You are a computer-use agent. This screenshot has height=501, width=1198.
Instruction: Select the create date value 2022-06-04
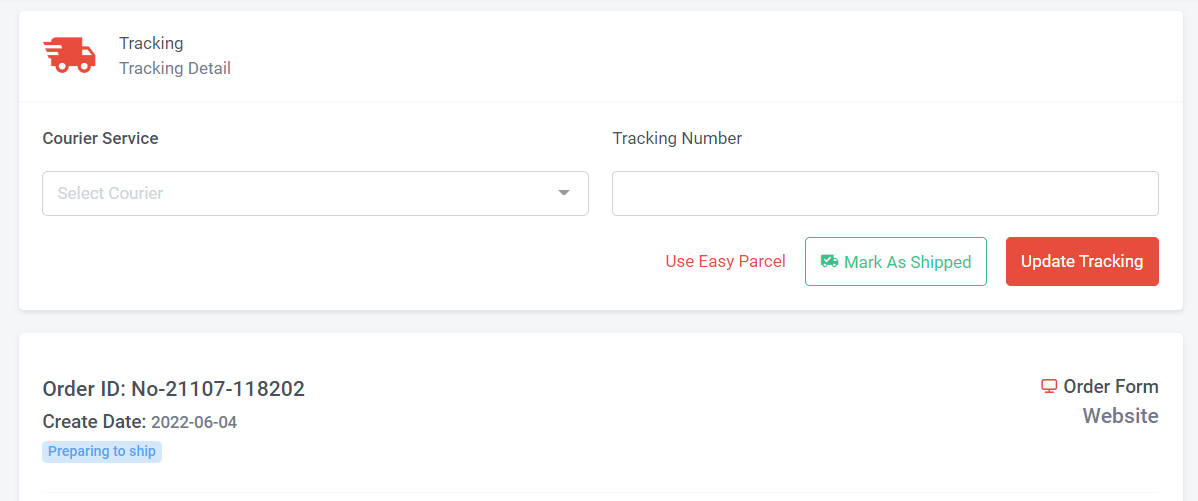click(194, 422)
